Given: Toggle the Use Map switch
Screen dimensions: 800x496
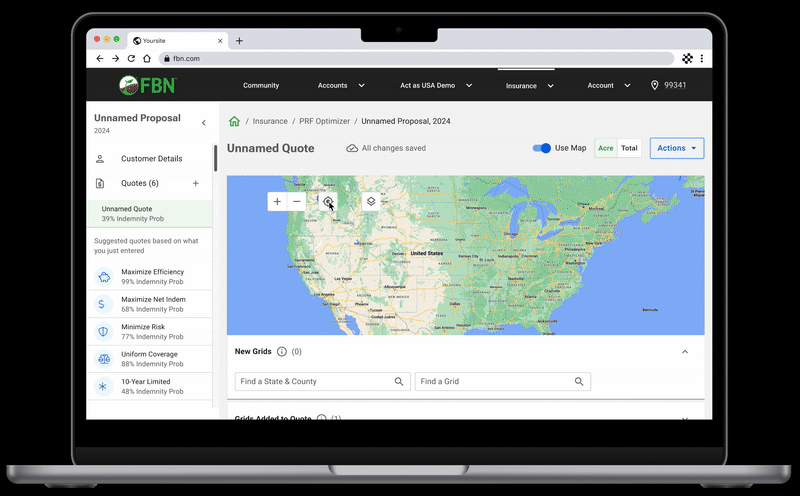Looking at the screenshot, I should coord(541,148).
